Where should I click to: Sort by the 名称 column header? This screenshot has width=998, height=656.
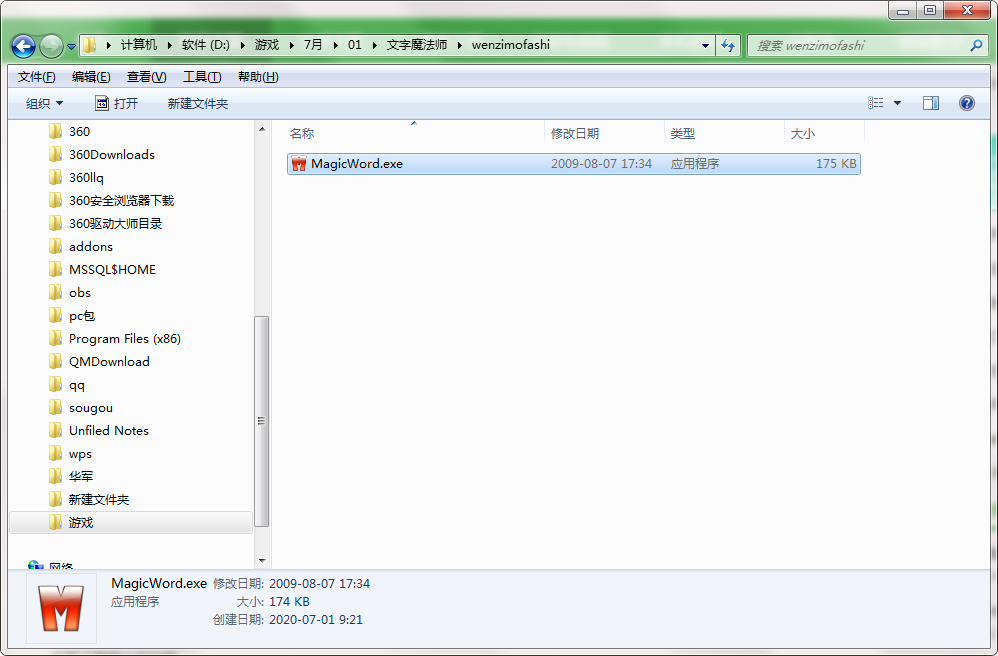tap(414, 134)
